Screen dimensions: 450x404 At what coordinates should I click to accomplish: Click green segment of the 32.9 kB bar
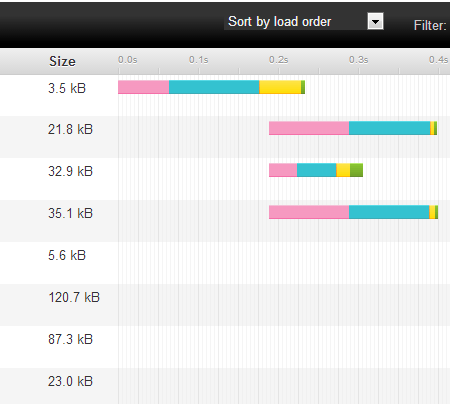point(356,170)
